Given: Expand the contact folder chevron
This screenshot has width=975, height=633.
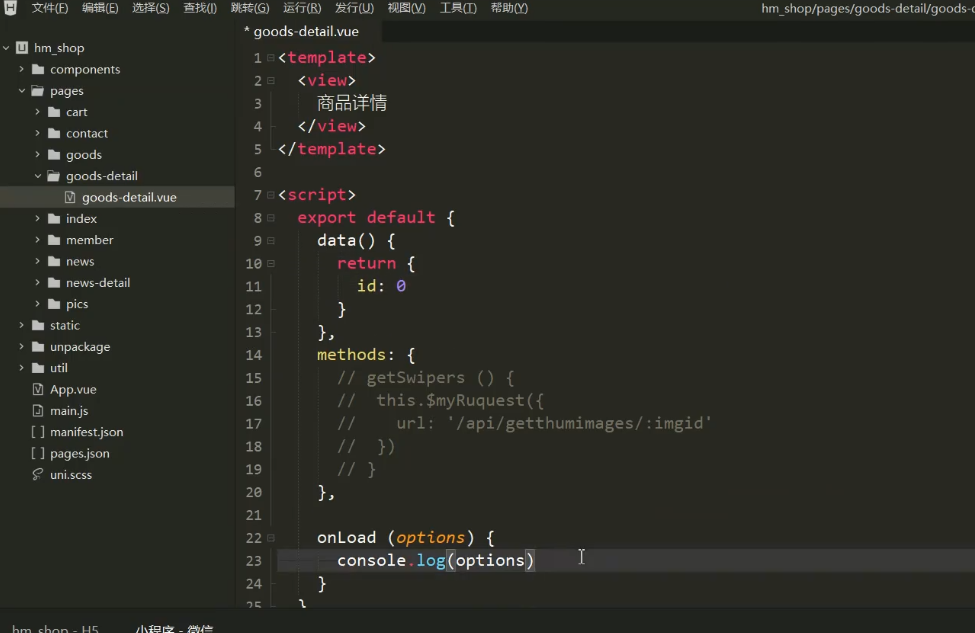Looking at the screenshot, I should (38, 133).
